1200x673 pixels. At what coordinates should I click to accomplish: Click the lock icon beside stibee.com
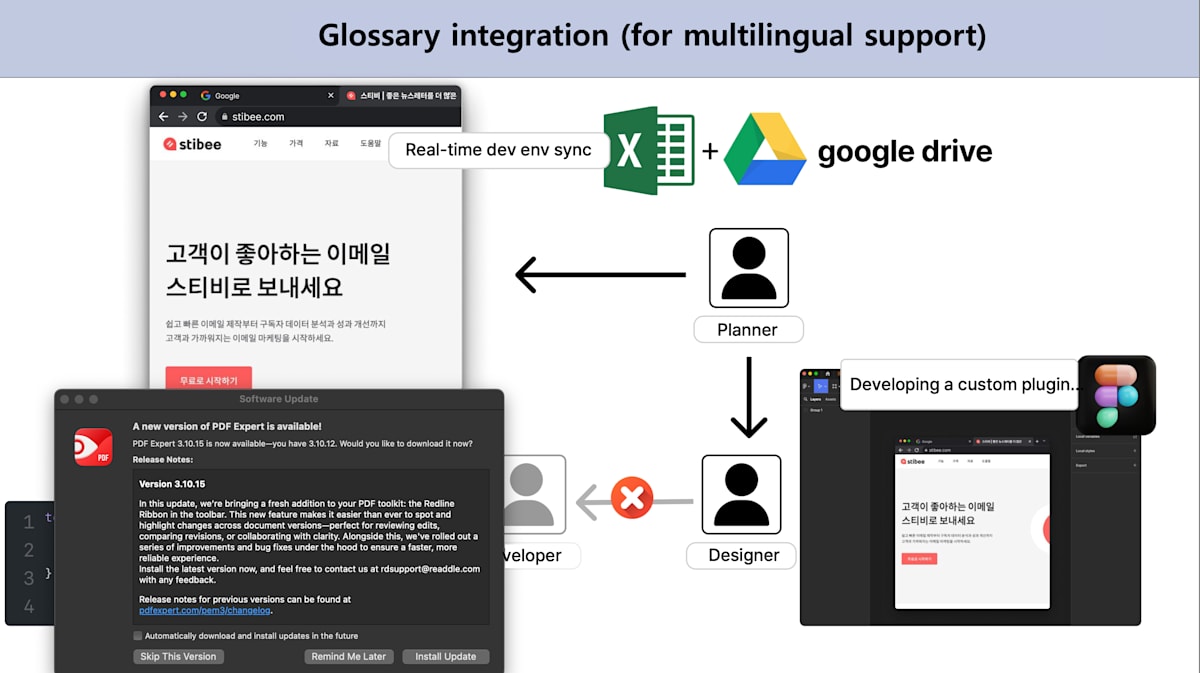pos(223,117)
